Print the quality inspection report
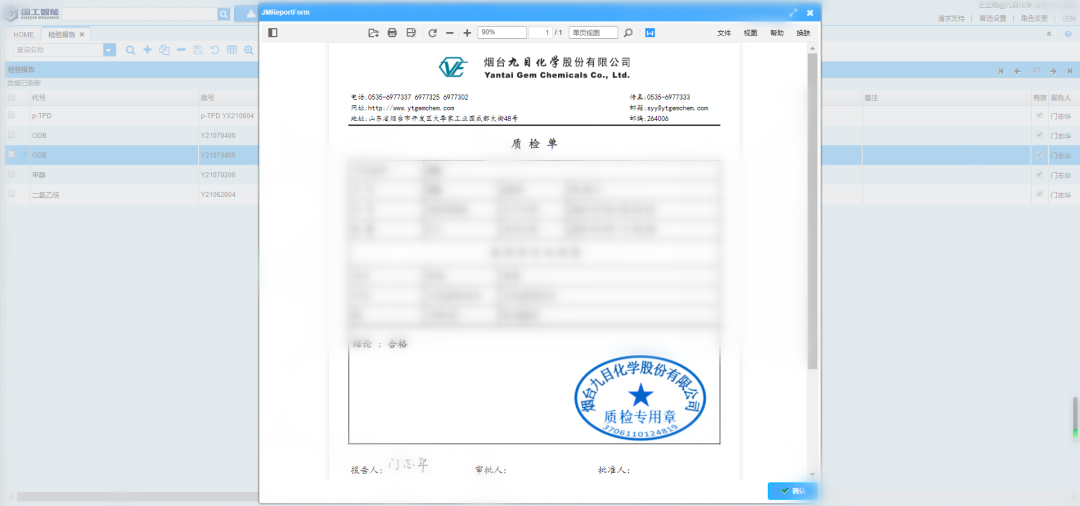Viewport: 1080px width, 506px height. (392, 33)
